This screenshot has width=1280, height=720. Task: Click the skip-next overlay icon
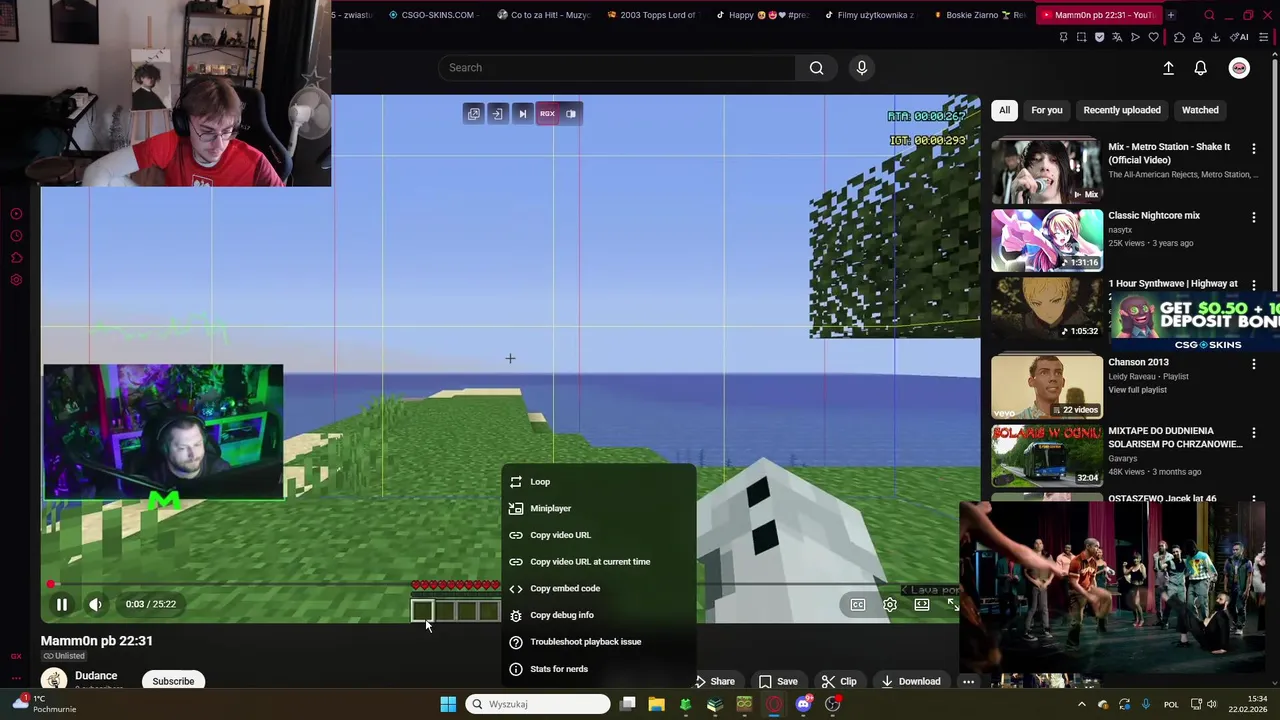coord(522,114)
